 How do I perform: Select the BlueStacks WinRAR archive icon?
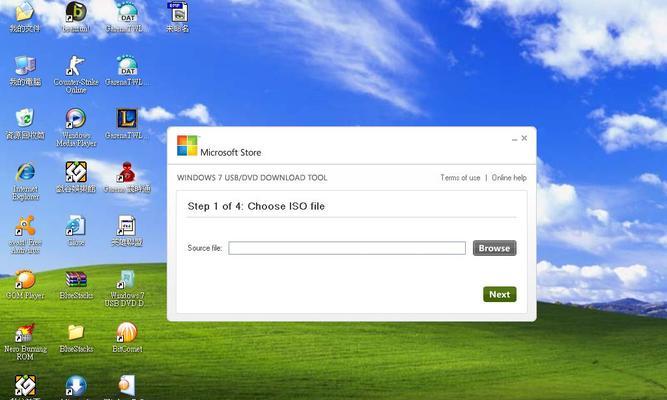click(76, 284)
